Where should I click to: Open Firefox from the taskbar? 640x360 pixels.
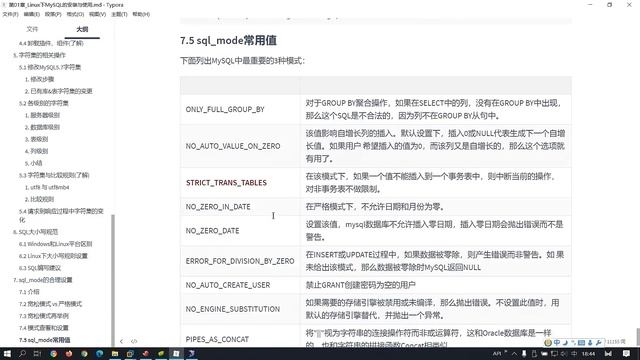click(x=69, y=353)
